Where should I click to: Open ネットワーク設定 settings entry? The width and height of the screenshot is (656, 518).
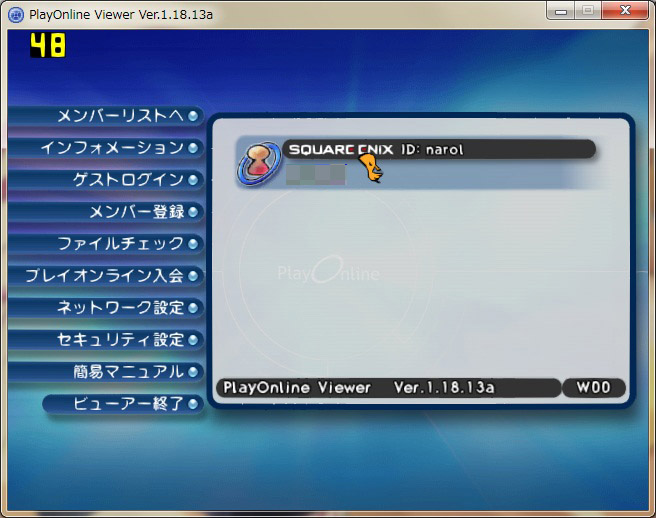(x=105, y=308)
